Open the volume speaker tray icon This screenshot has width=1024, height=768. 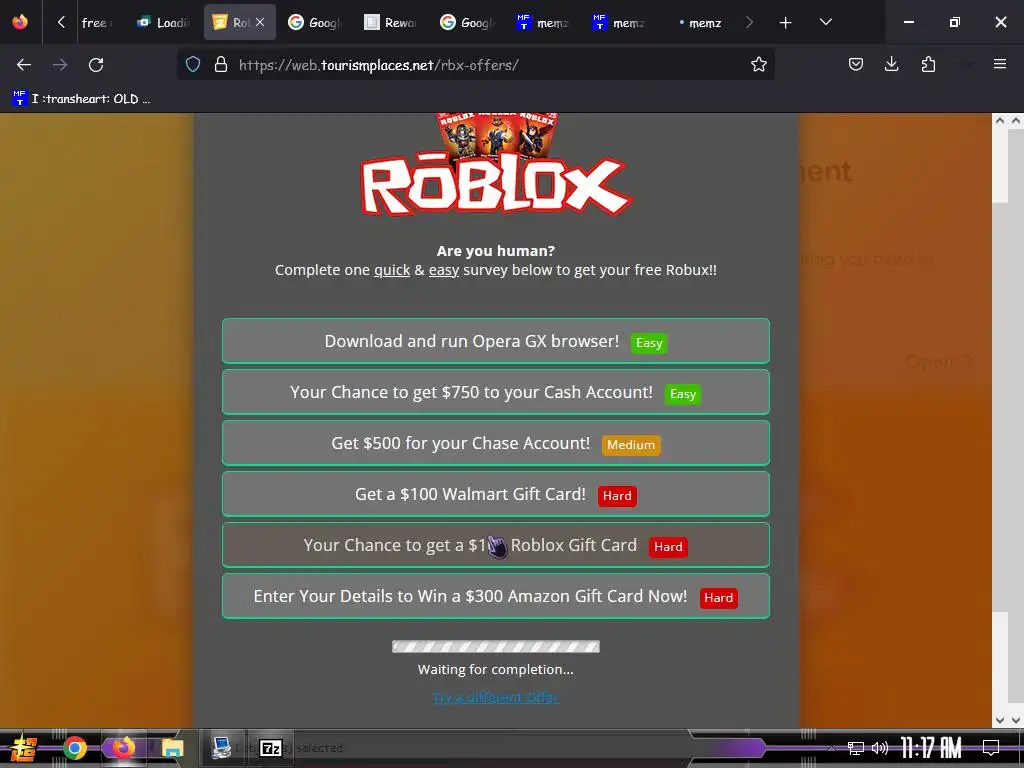pos(880,748)
